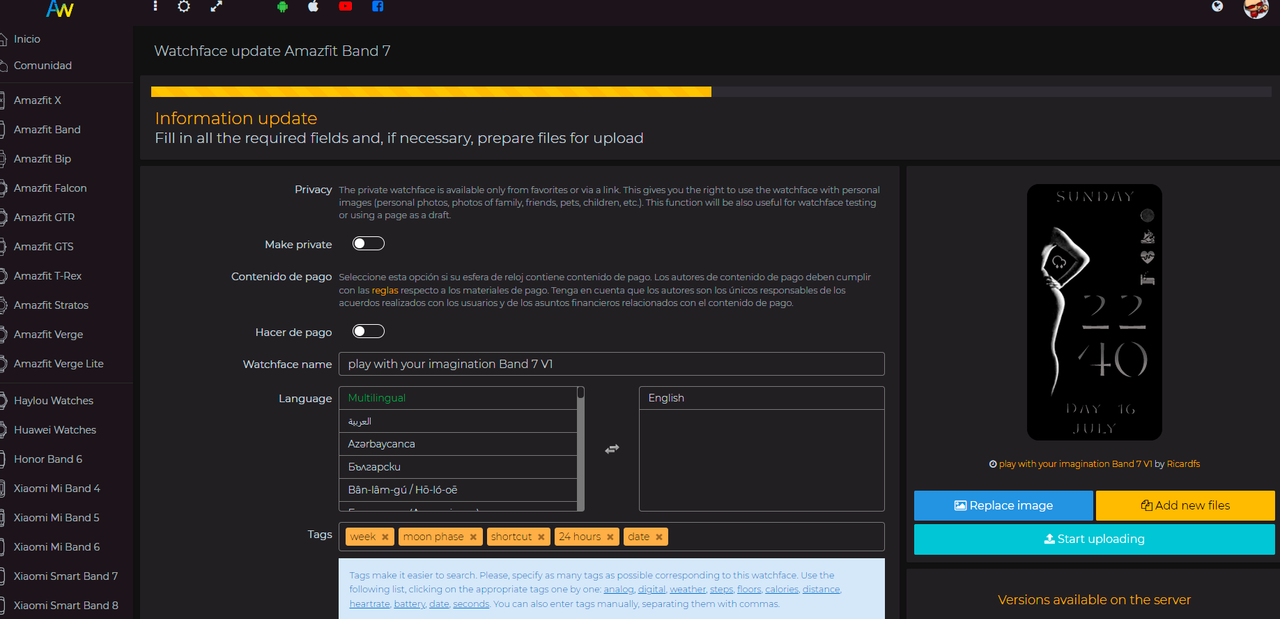Click the yellow upload progress bar
1280x619 pixels.
(x=431, y=92)
